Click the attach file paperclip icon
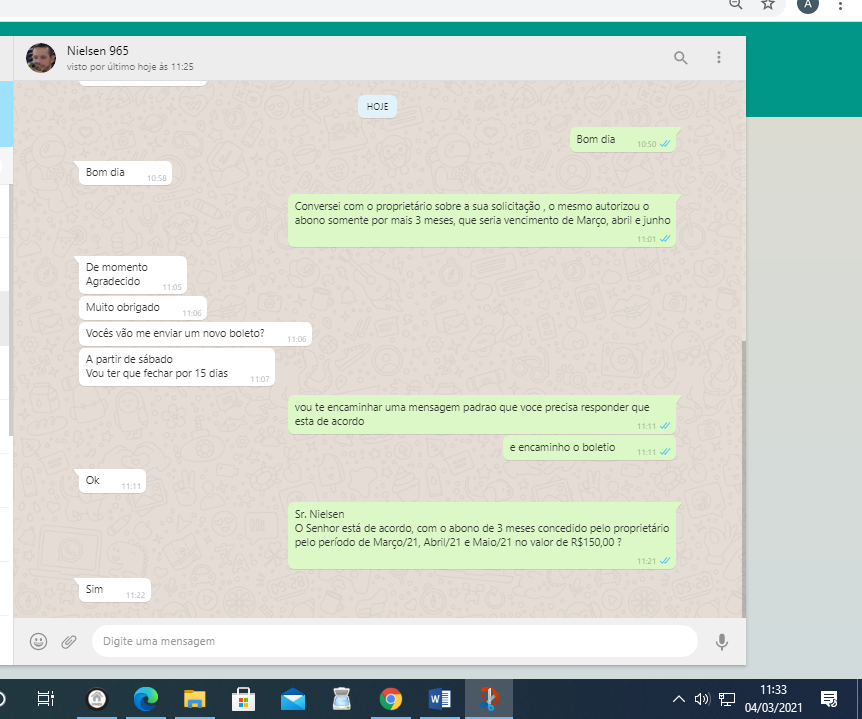The width and height of the screenshot is (862, 719). [x=69, y=641]
